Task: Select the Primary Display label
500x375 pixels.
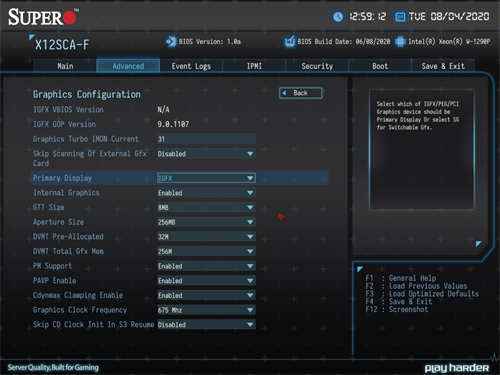Action: [62, 178]
